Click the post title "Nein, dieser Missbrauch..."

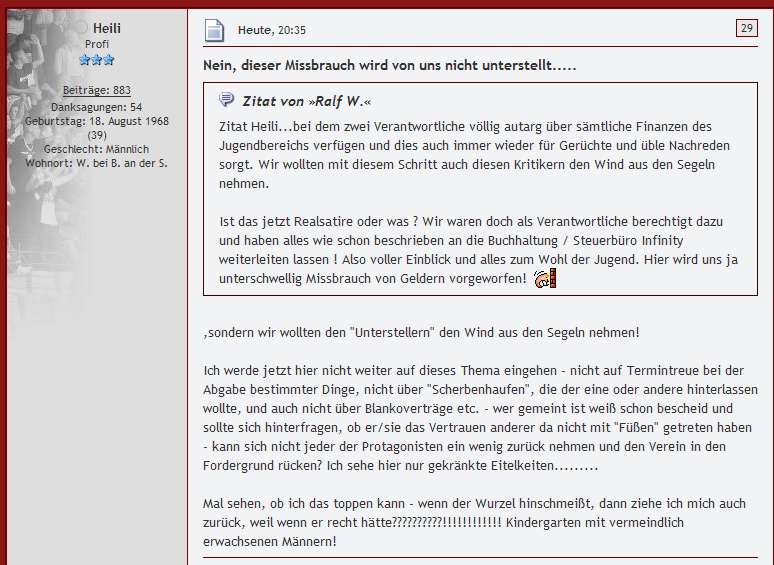390,65
